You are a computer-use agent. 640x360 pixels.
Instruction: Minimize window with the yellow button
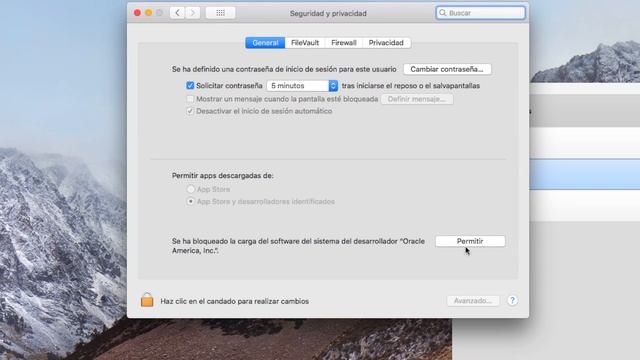pyautogui.click(x=149, y=13)
